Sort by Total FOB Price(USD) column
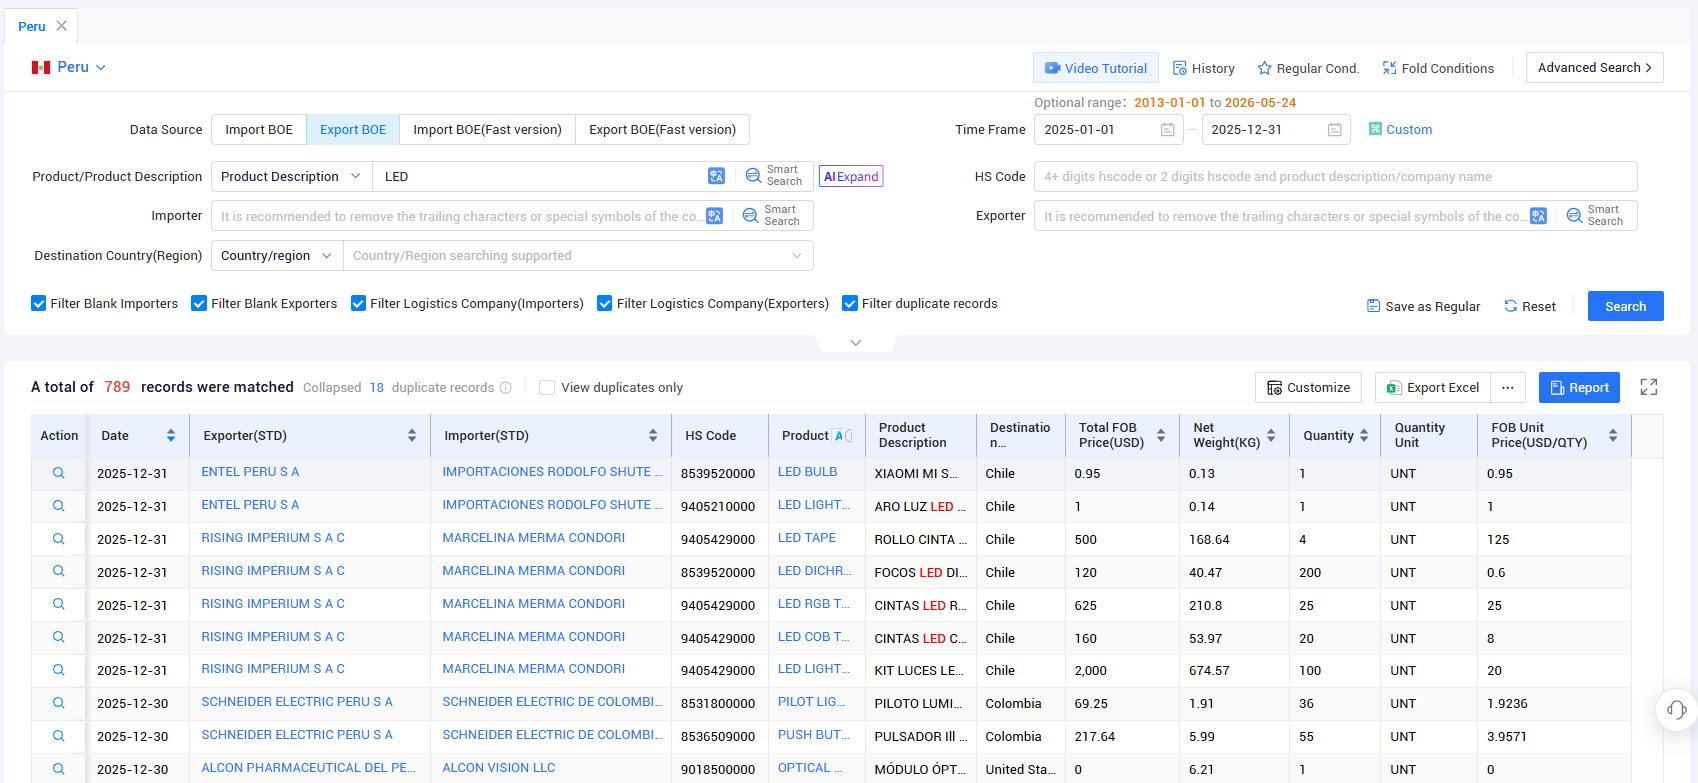Screen dimensions: 1698x783 point(1161,436)
